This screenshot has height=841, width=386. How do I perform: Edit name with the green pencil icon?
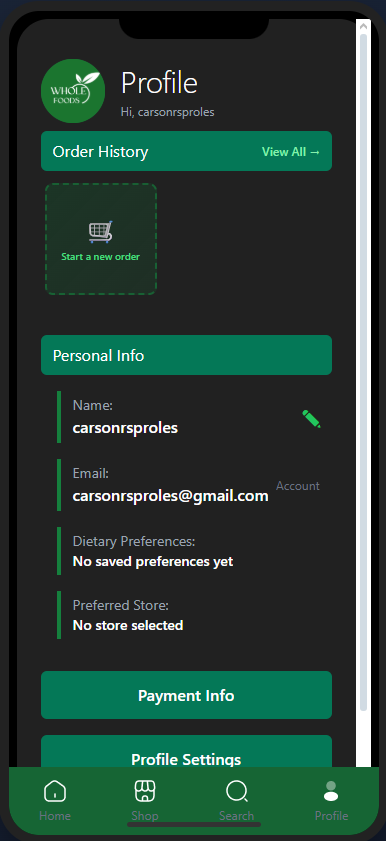(x=311, y=419)
